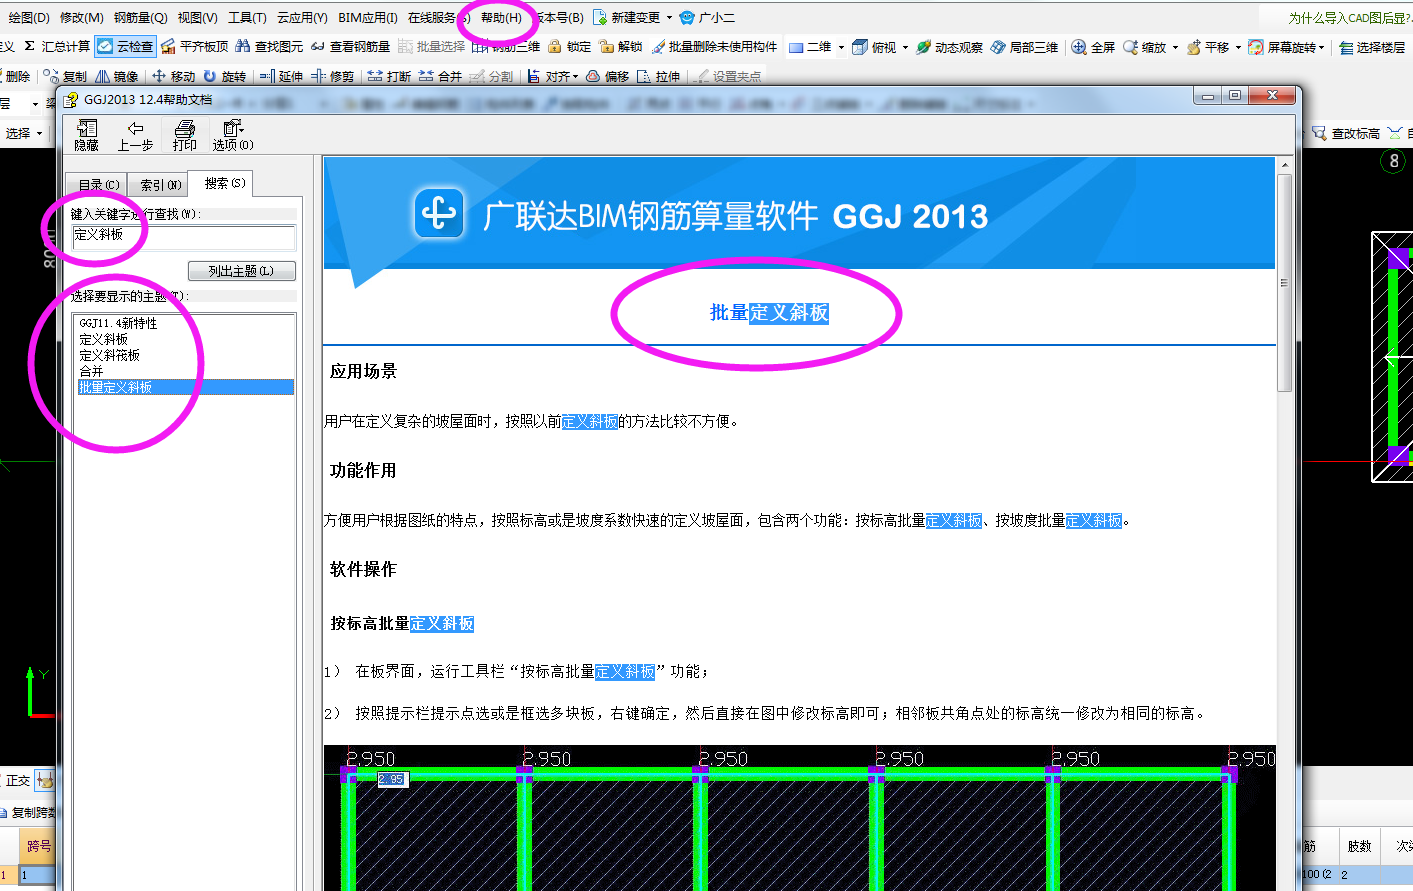Select the 旋转 rotate tool
The height and width of the screenshot is (891, 1413).
pyautogui.click(x=224, y=76)
